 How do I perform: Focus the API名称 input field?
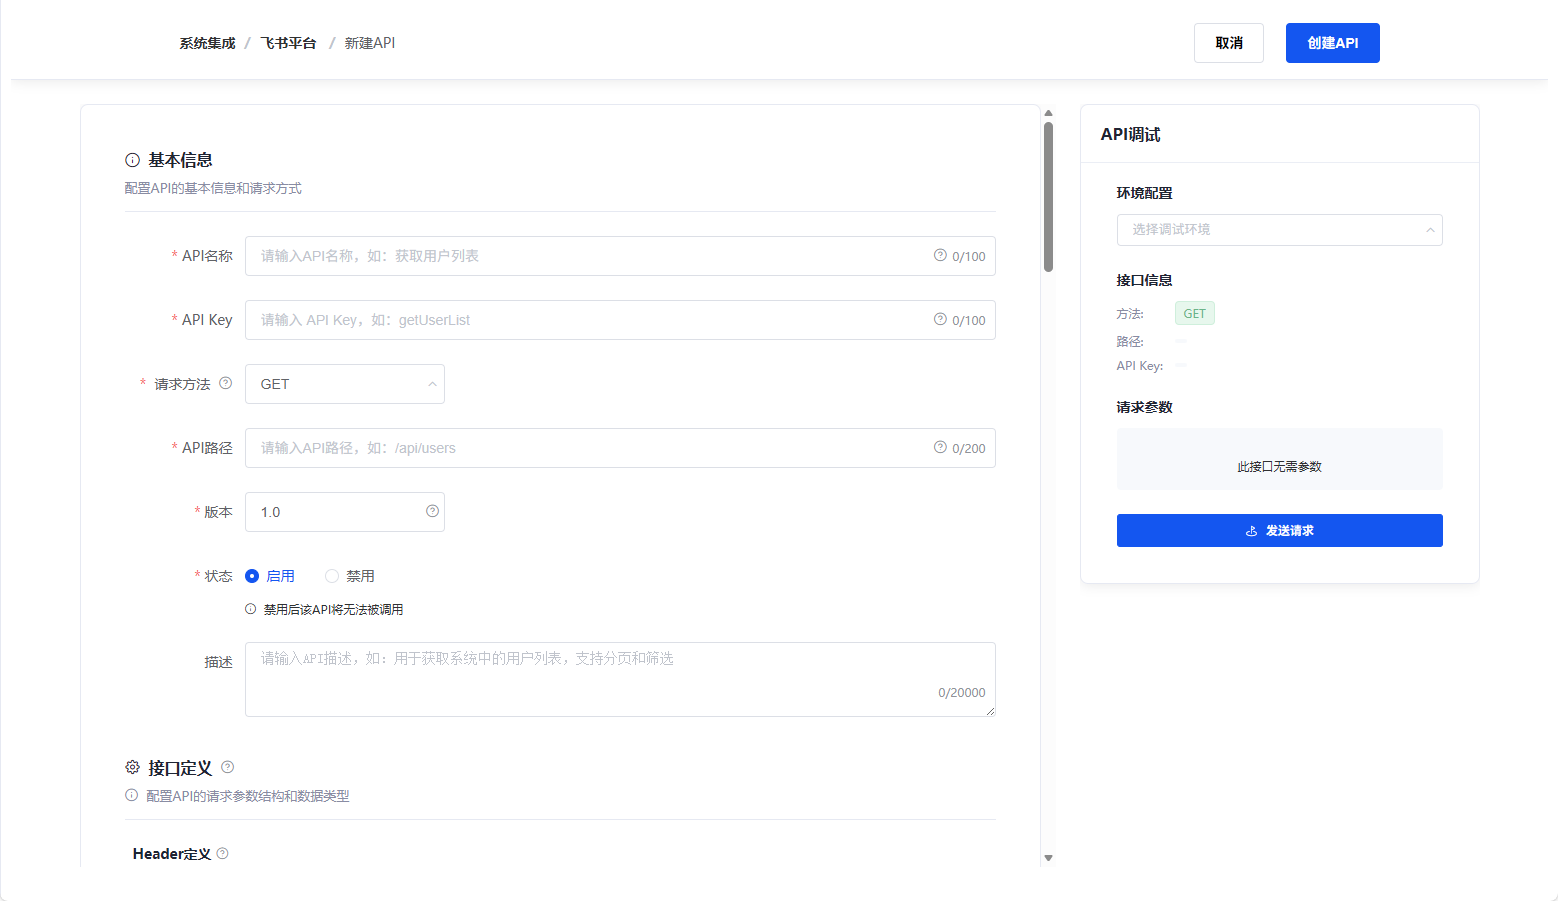point(620,256)
